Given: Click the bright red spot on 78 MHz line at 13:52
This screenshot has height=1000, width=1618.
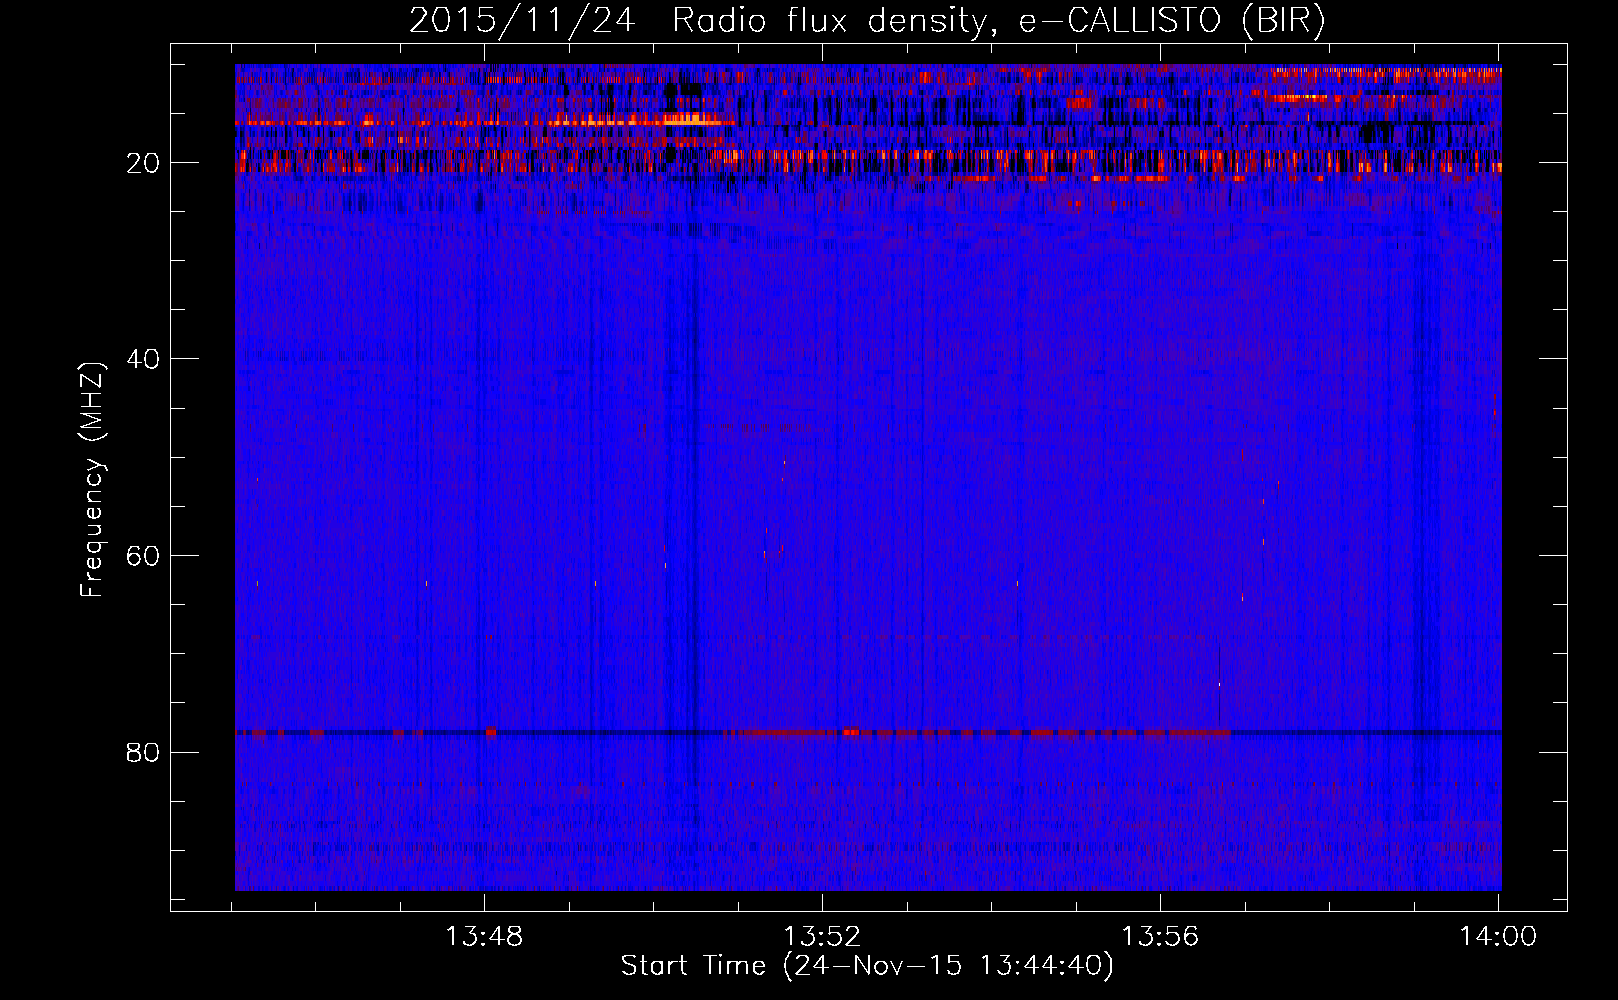Looking at the screenshot, I should pos(851,732).
